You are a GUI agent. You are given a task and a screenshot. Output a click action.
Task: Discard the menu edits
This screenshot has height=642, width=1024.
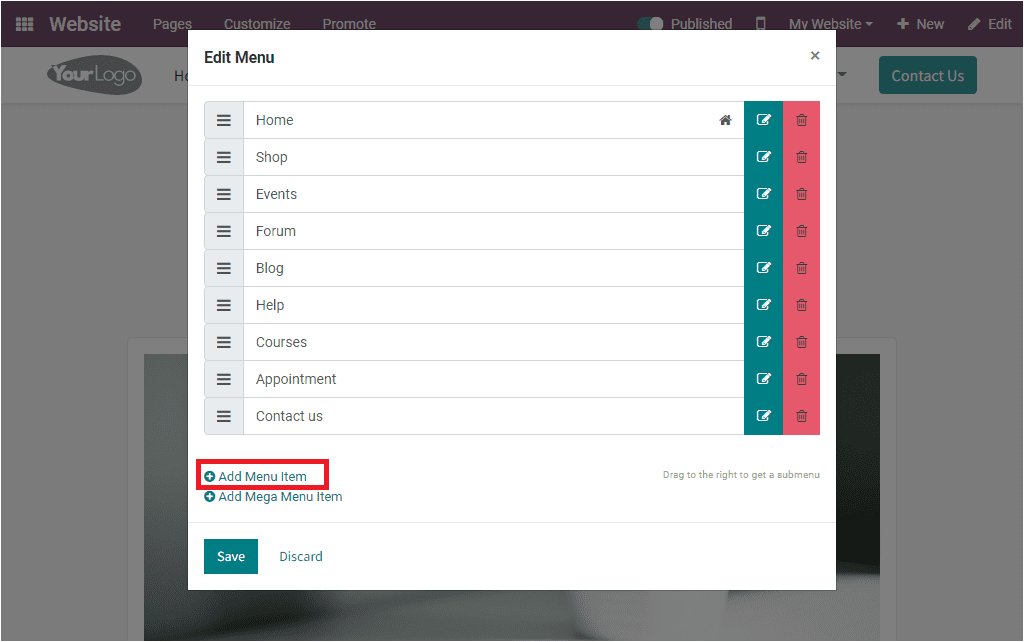pos(300,556)
